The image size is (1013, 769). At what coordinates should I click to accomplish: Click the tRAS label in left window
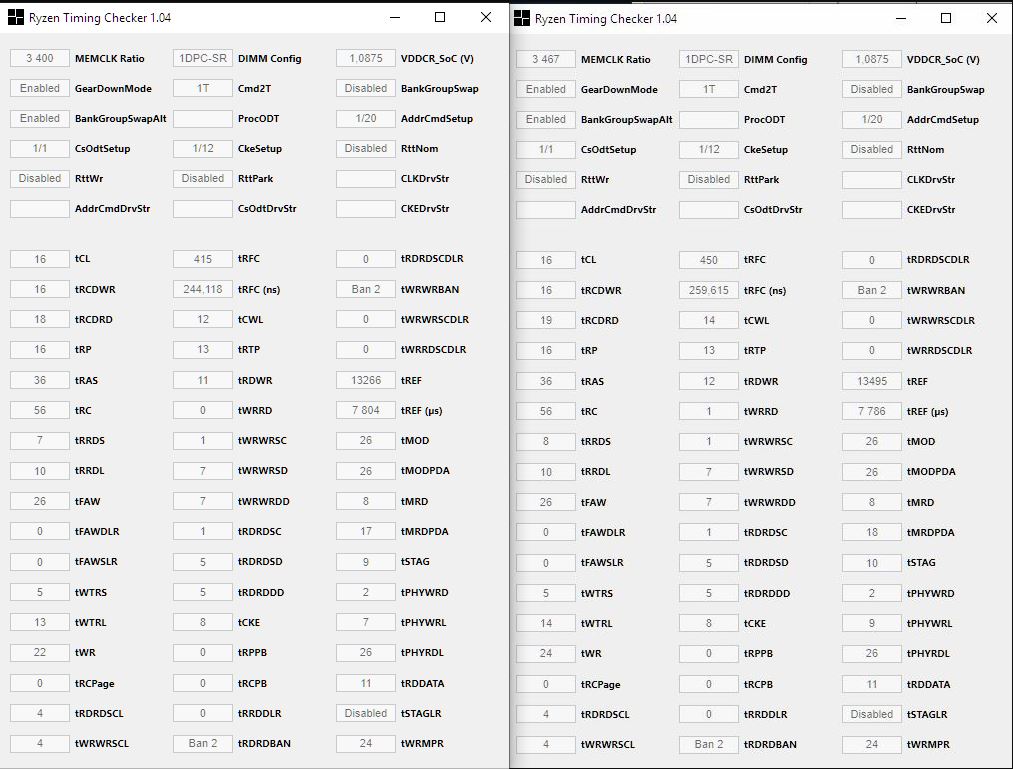(87, 380)
